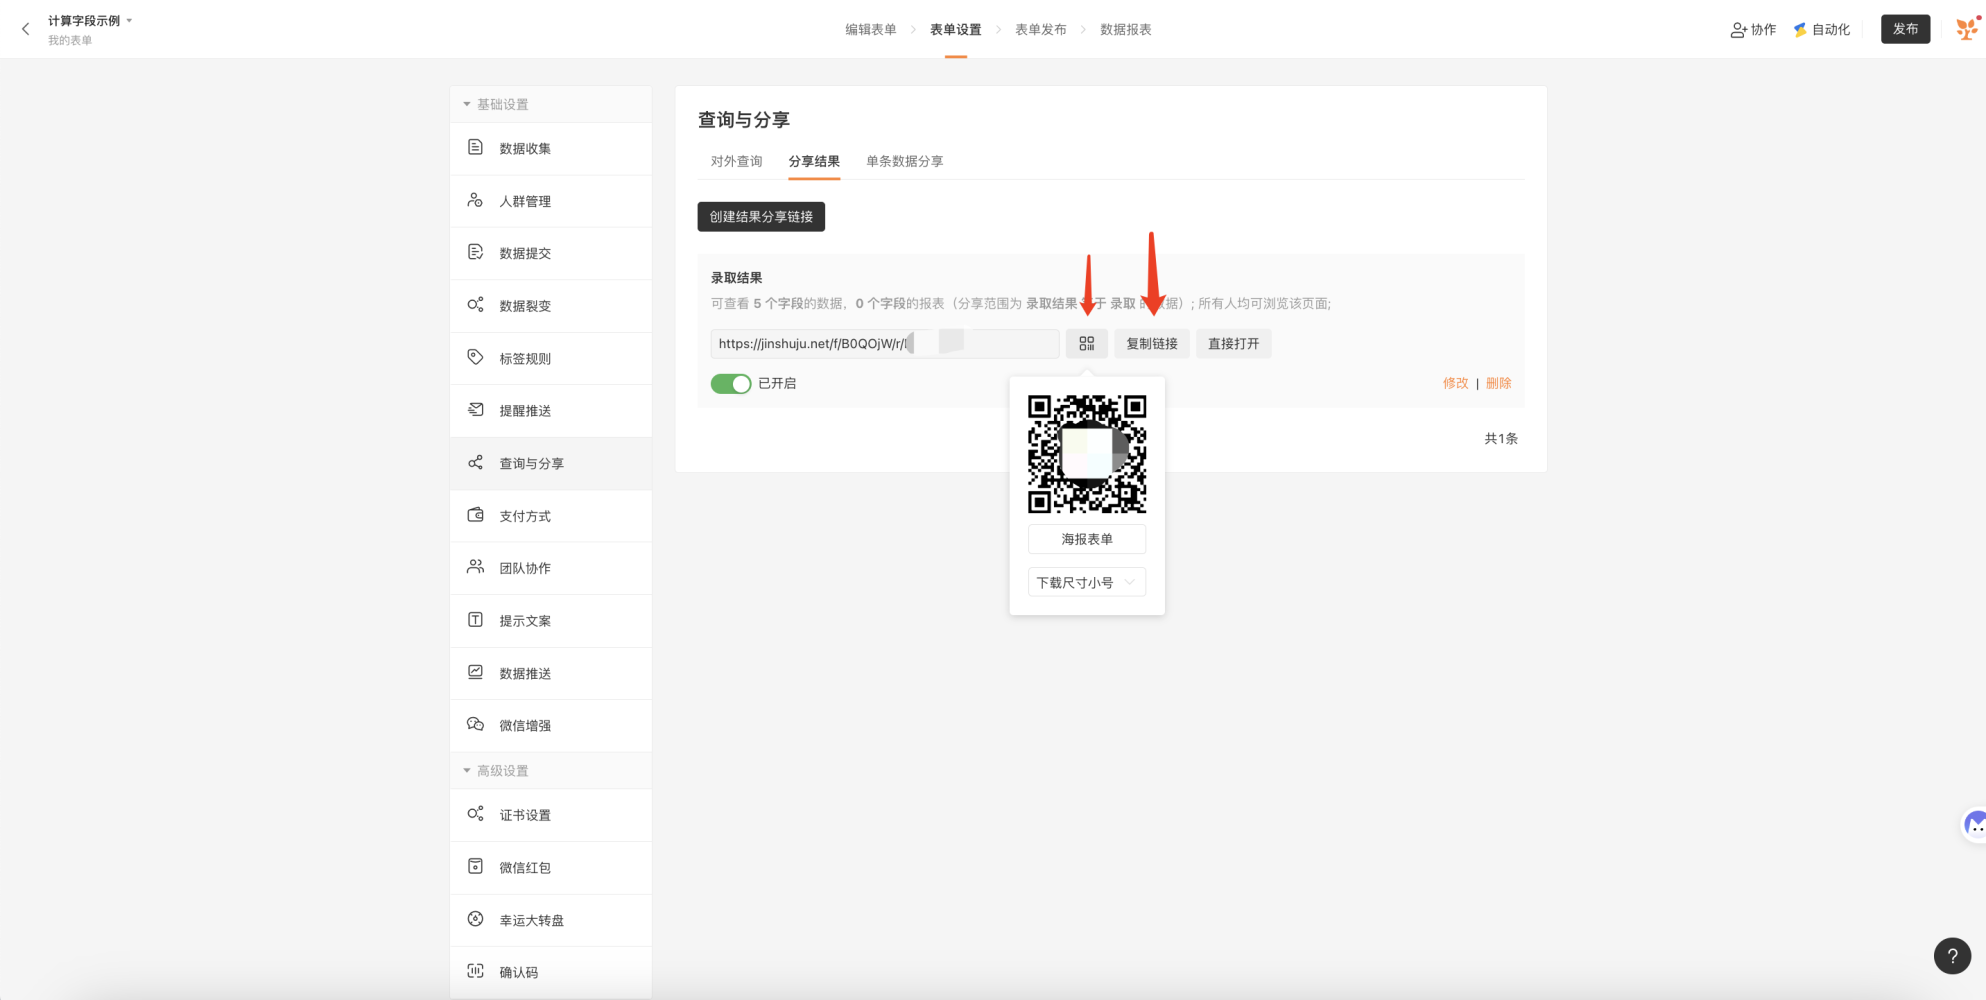Click the 自动化 automation icon
The image size is (1986, 1000).
[x=1800, y=30]
